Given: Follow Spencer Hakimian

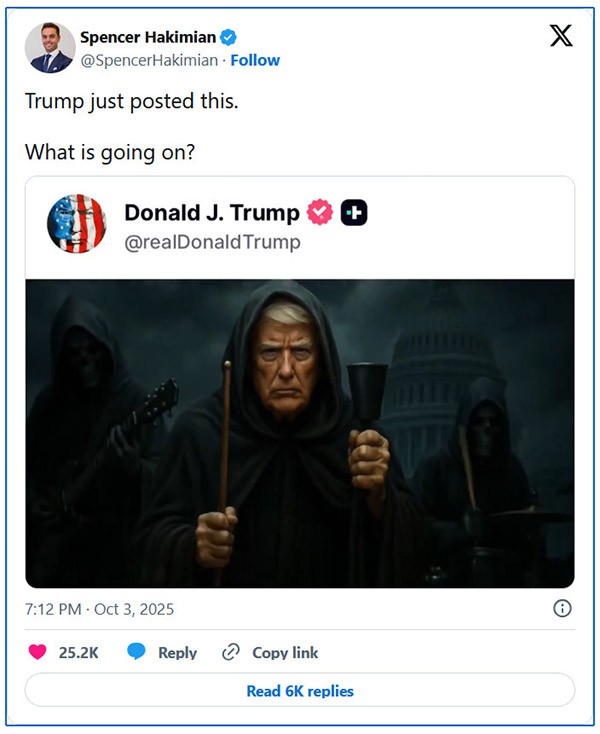Looking at the screenshot, I should click(255, 60).
